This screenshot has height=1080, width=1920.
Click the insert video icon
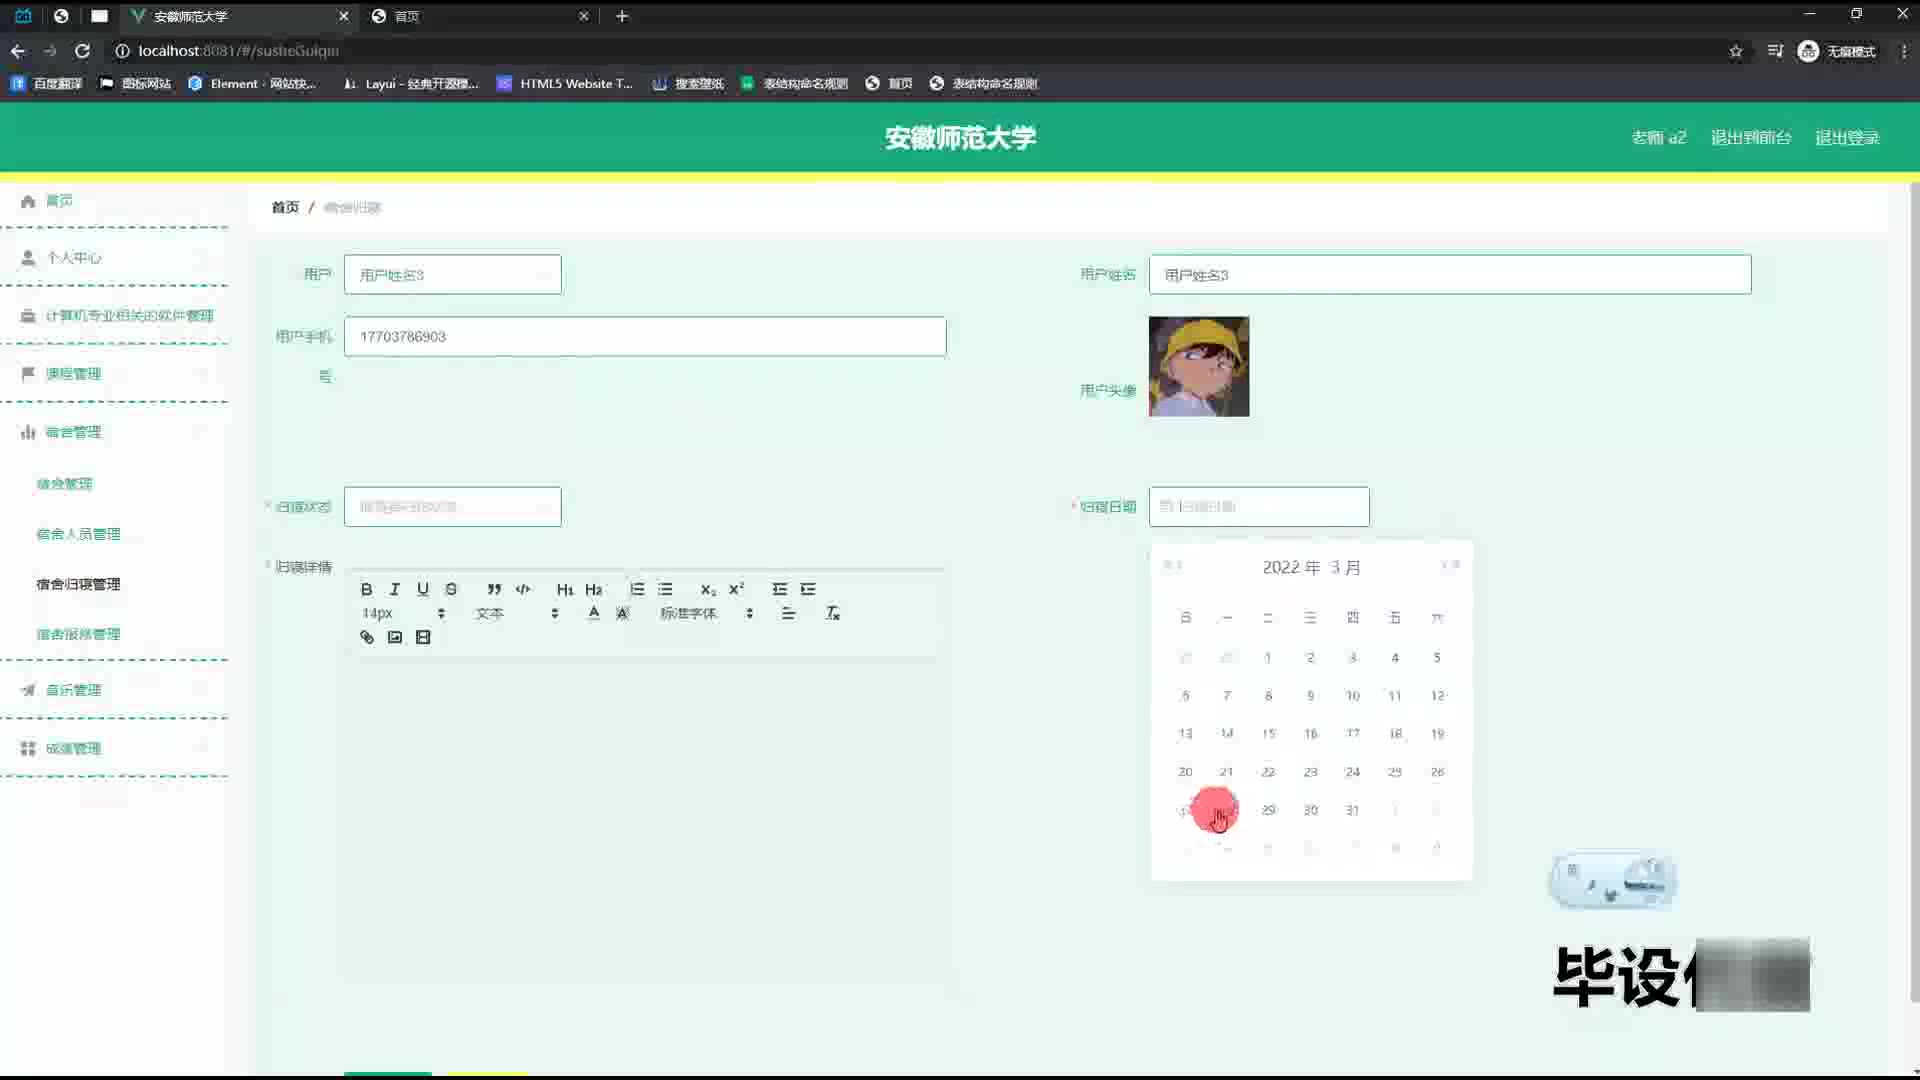423,637
